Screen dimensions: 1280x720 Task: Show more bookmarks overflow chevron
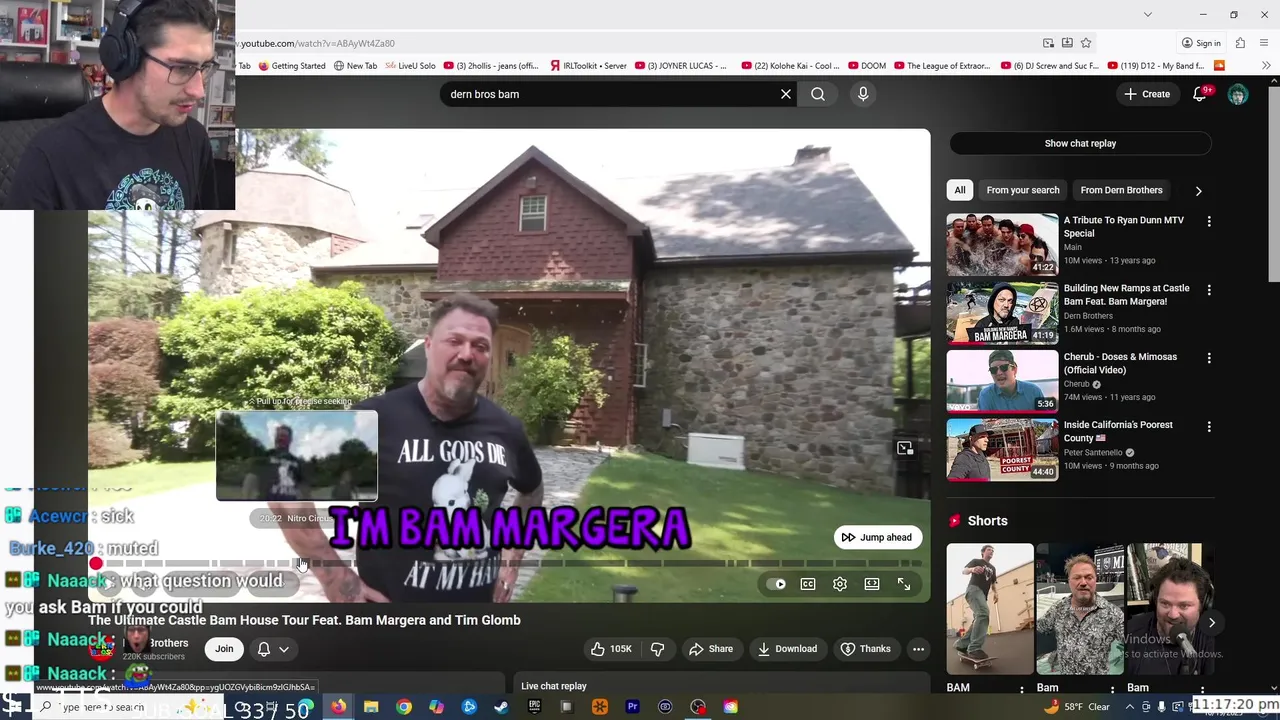click(x=1266, y=66)
